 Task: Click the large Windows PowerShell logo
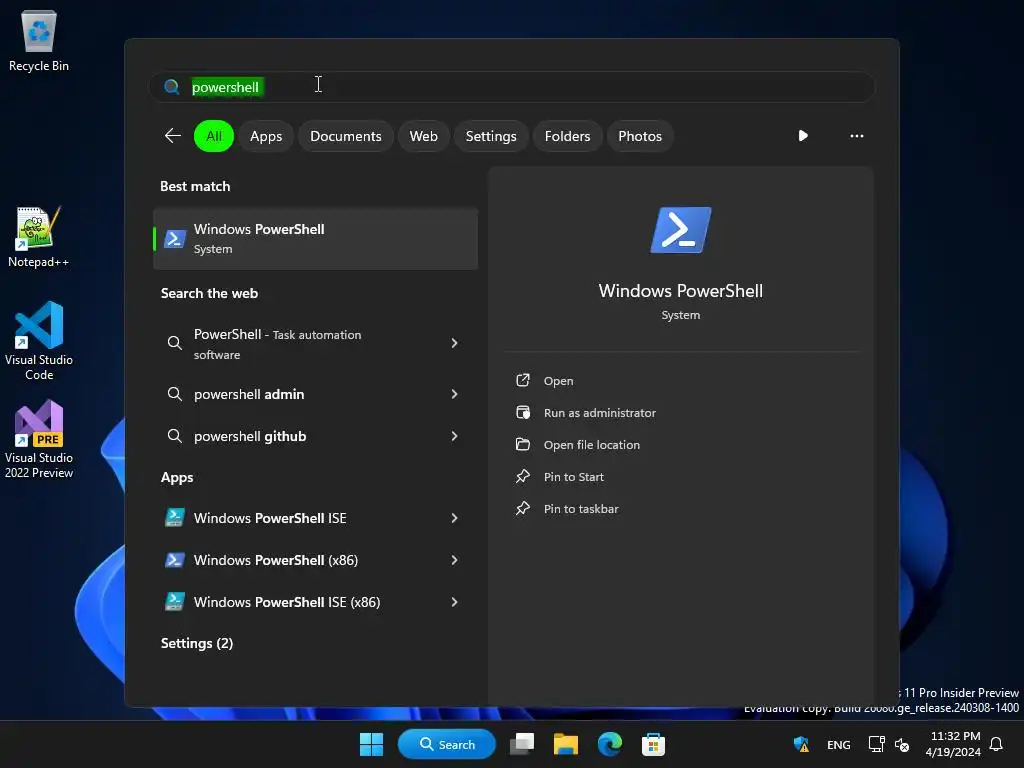pos(680,230)
